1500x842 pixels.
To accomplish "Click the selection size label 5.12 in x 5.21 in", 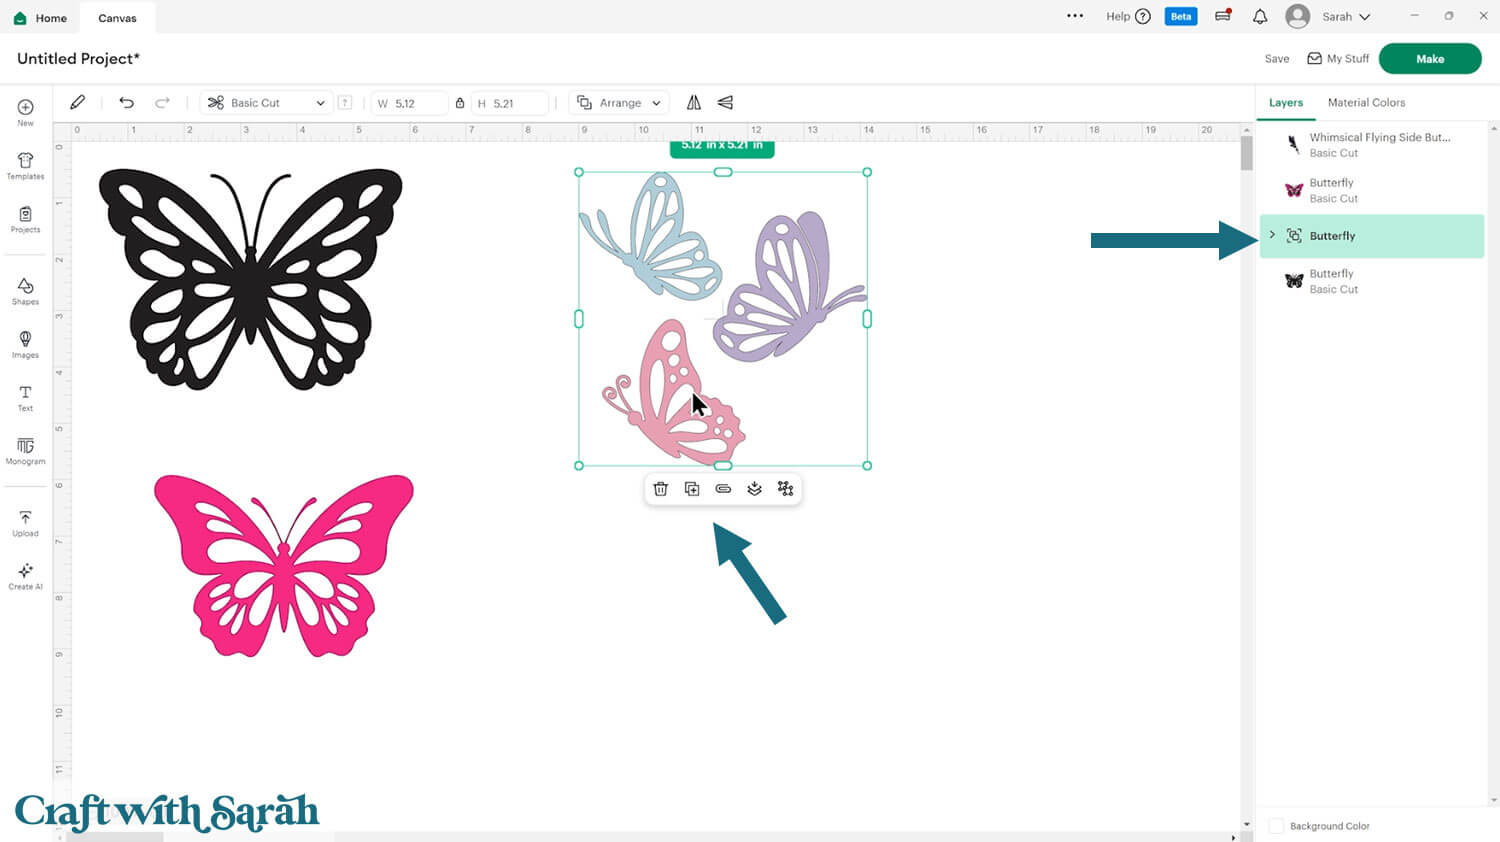I will [722, 147].
